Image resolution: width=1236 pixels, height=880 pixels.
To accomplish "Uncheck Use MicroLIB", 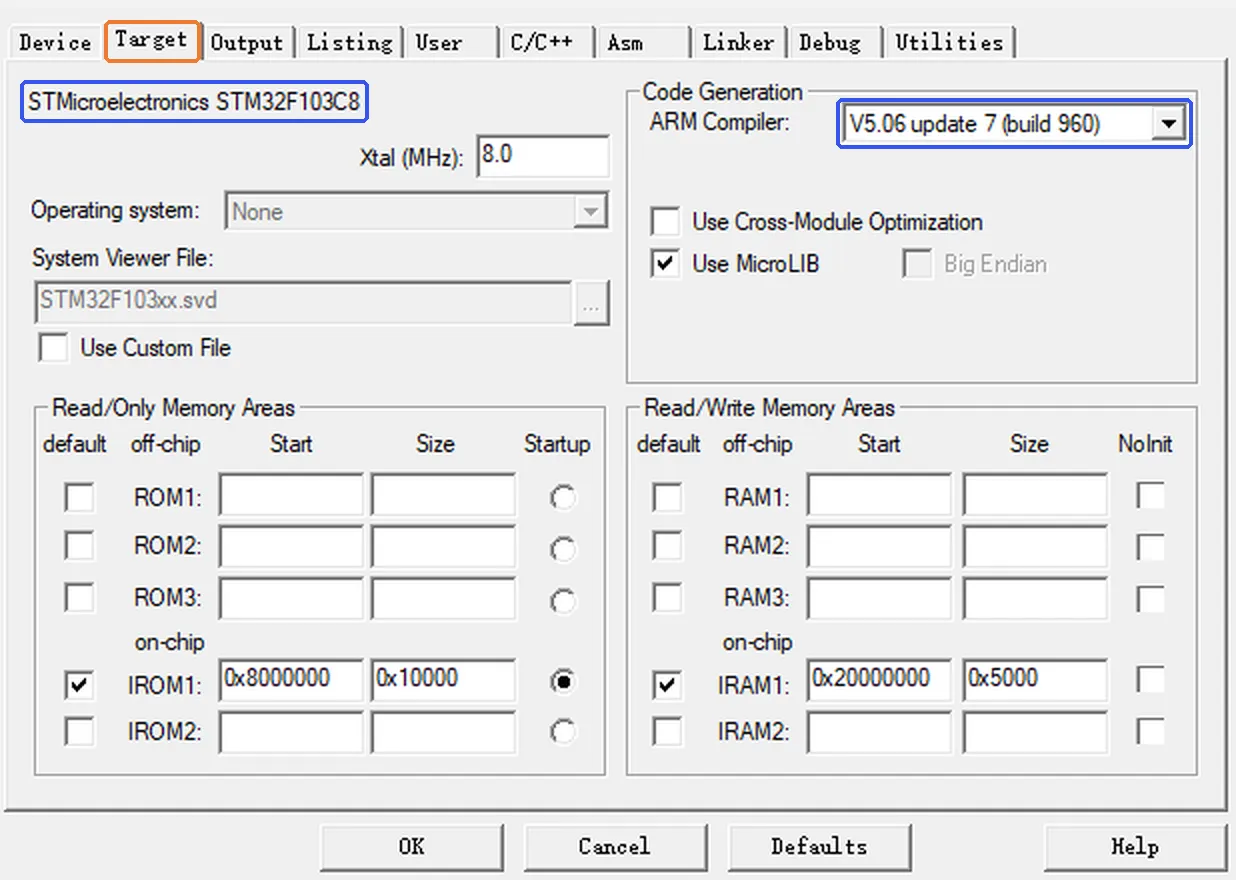I will coord(664,264).
